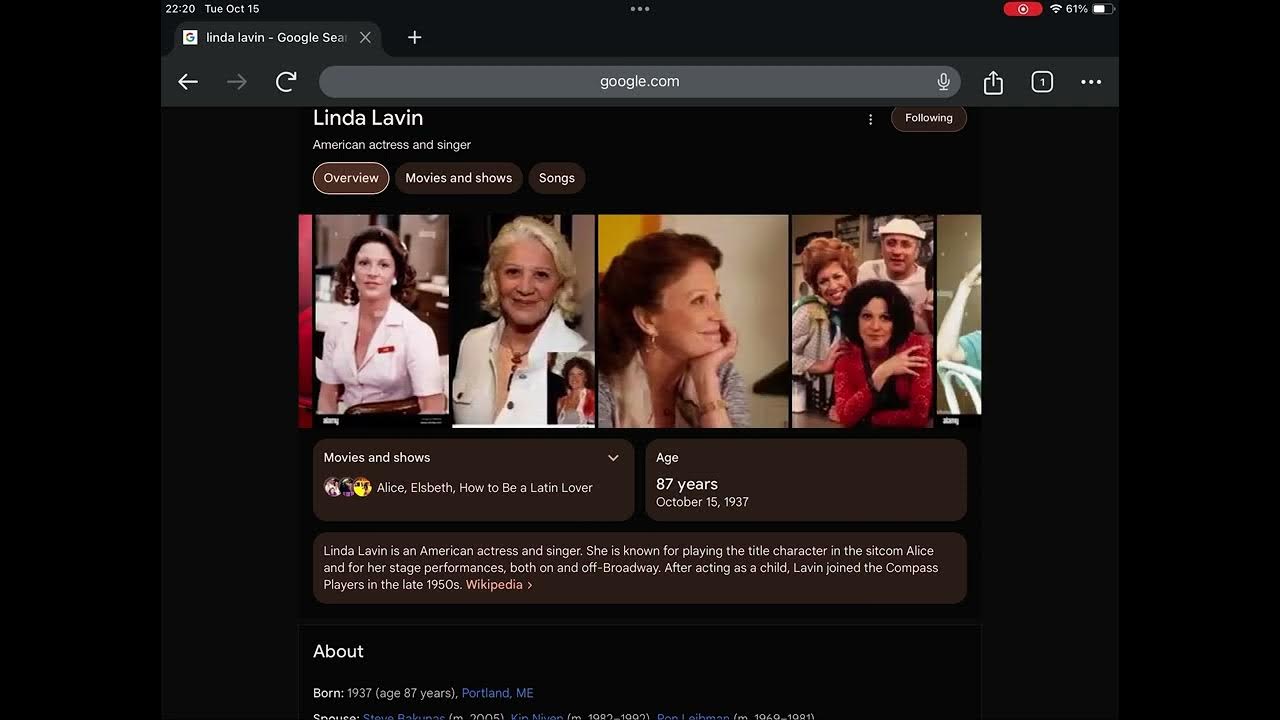The image size is (1280, 720).
Task: Click the Linda Lavin heading
Action: coord(368,118)
